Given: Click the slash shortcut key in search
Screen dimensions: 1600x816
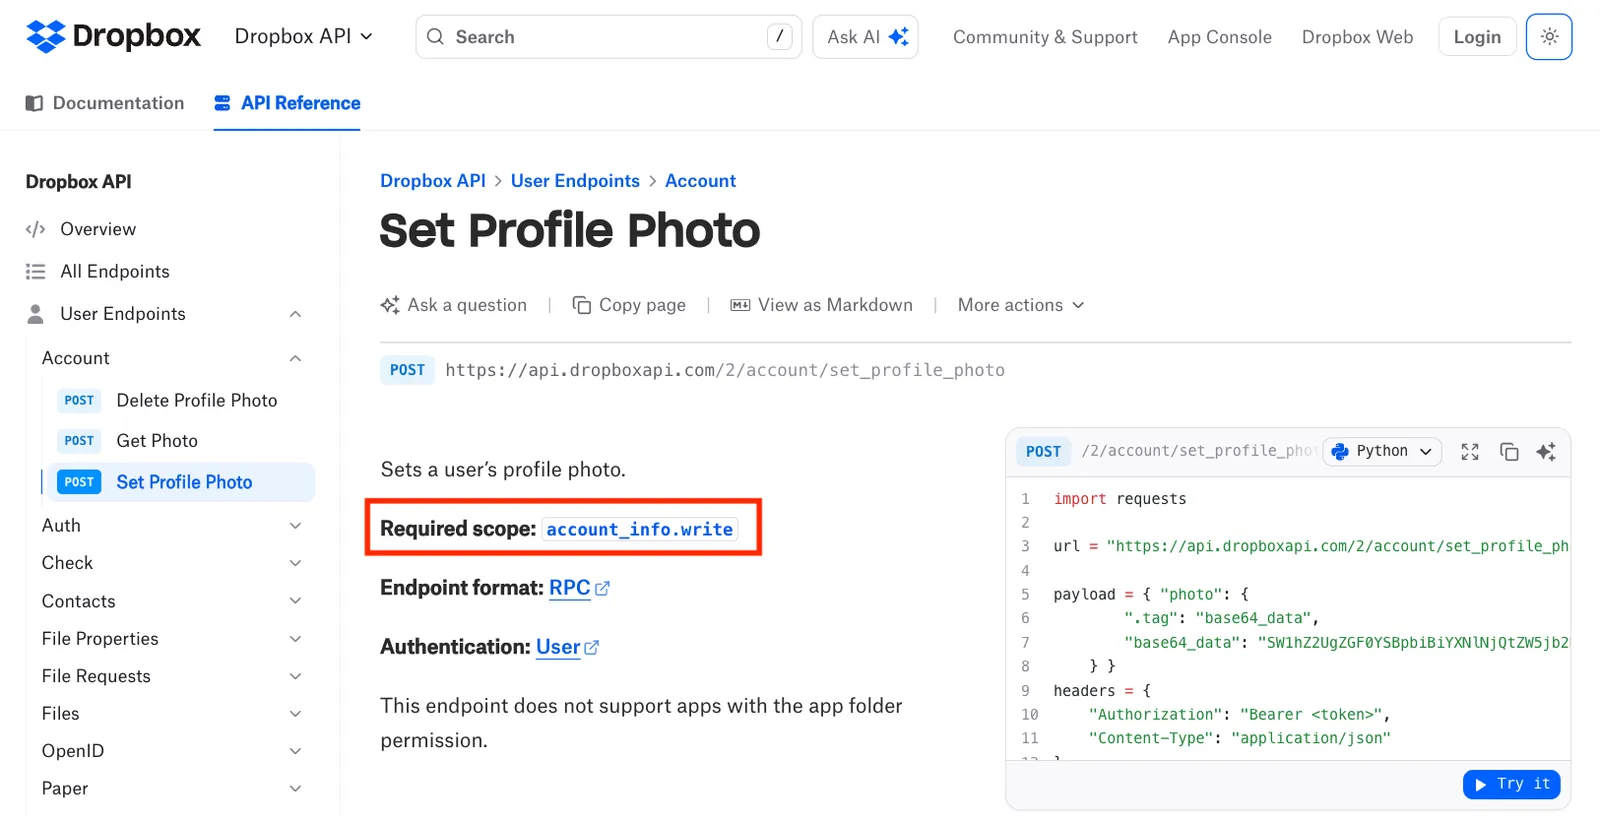Looking at the screenshot, I should coord(780,37).
